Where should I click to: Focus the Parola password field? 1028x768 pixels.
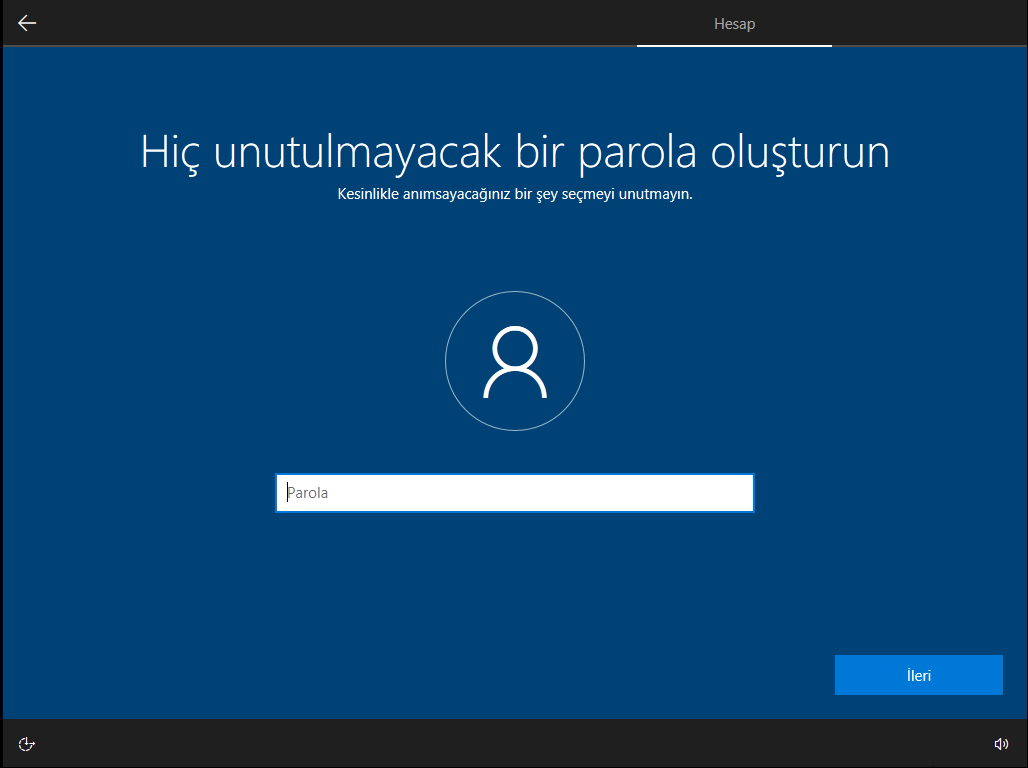pos(514,493)
